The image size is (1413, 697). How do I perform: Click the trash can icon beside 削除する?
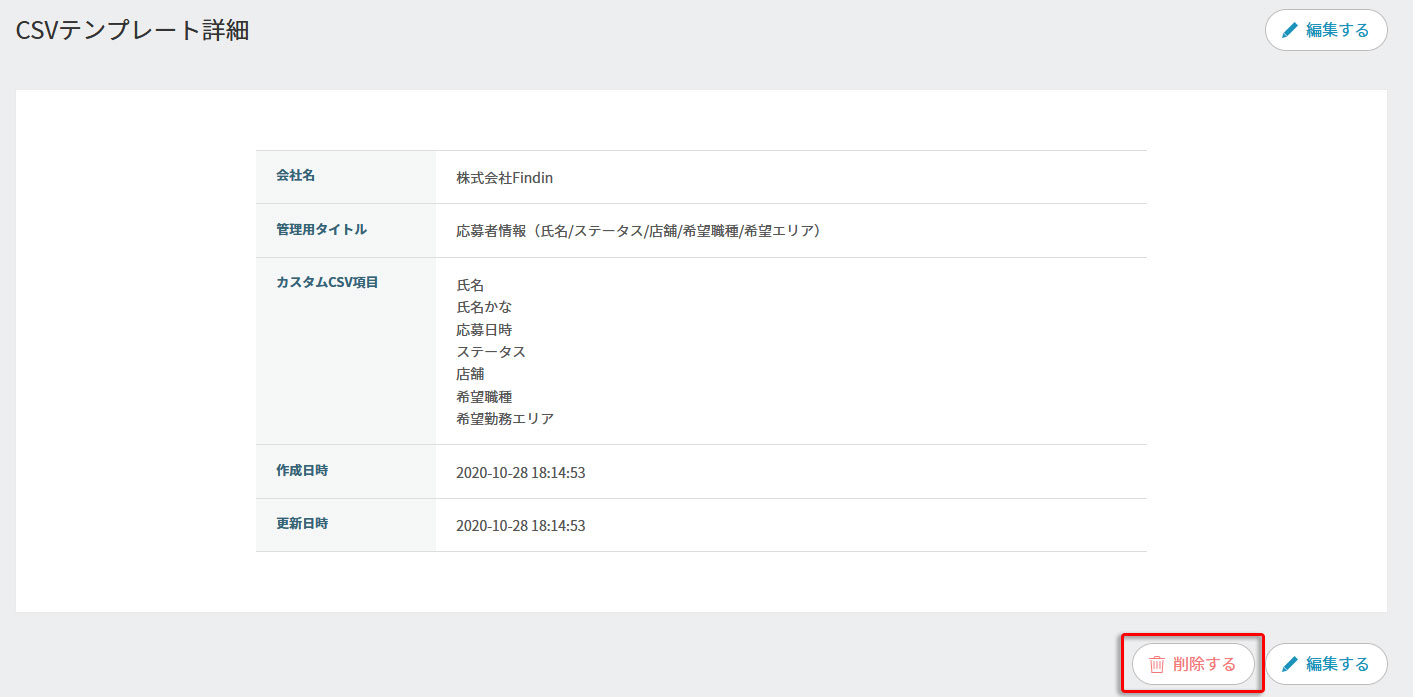(1157, 664)
